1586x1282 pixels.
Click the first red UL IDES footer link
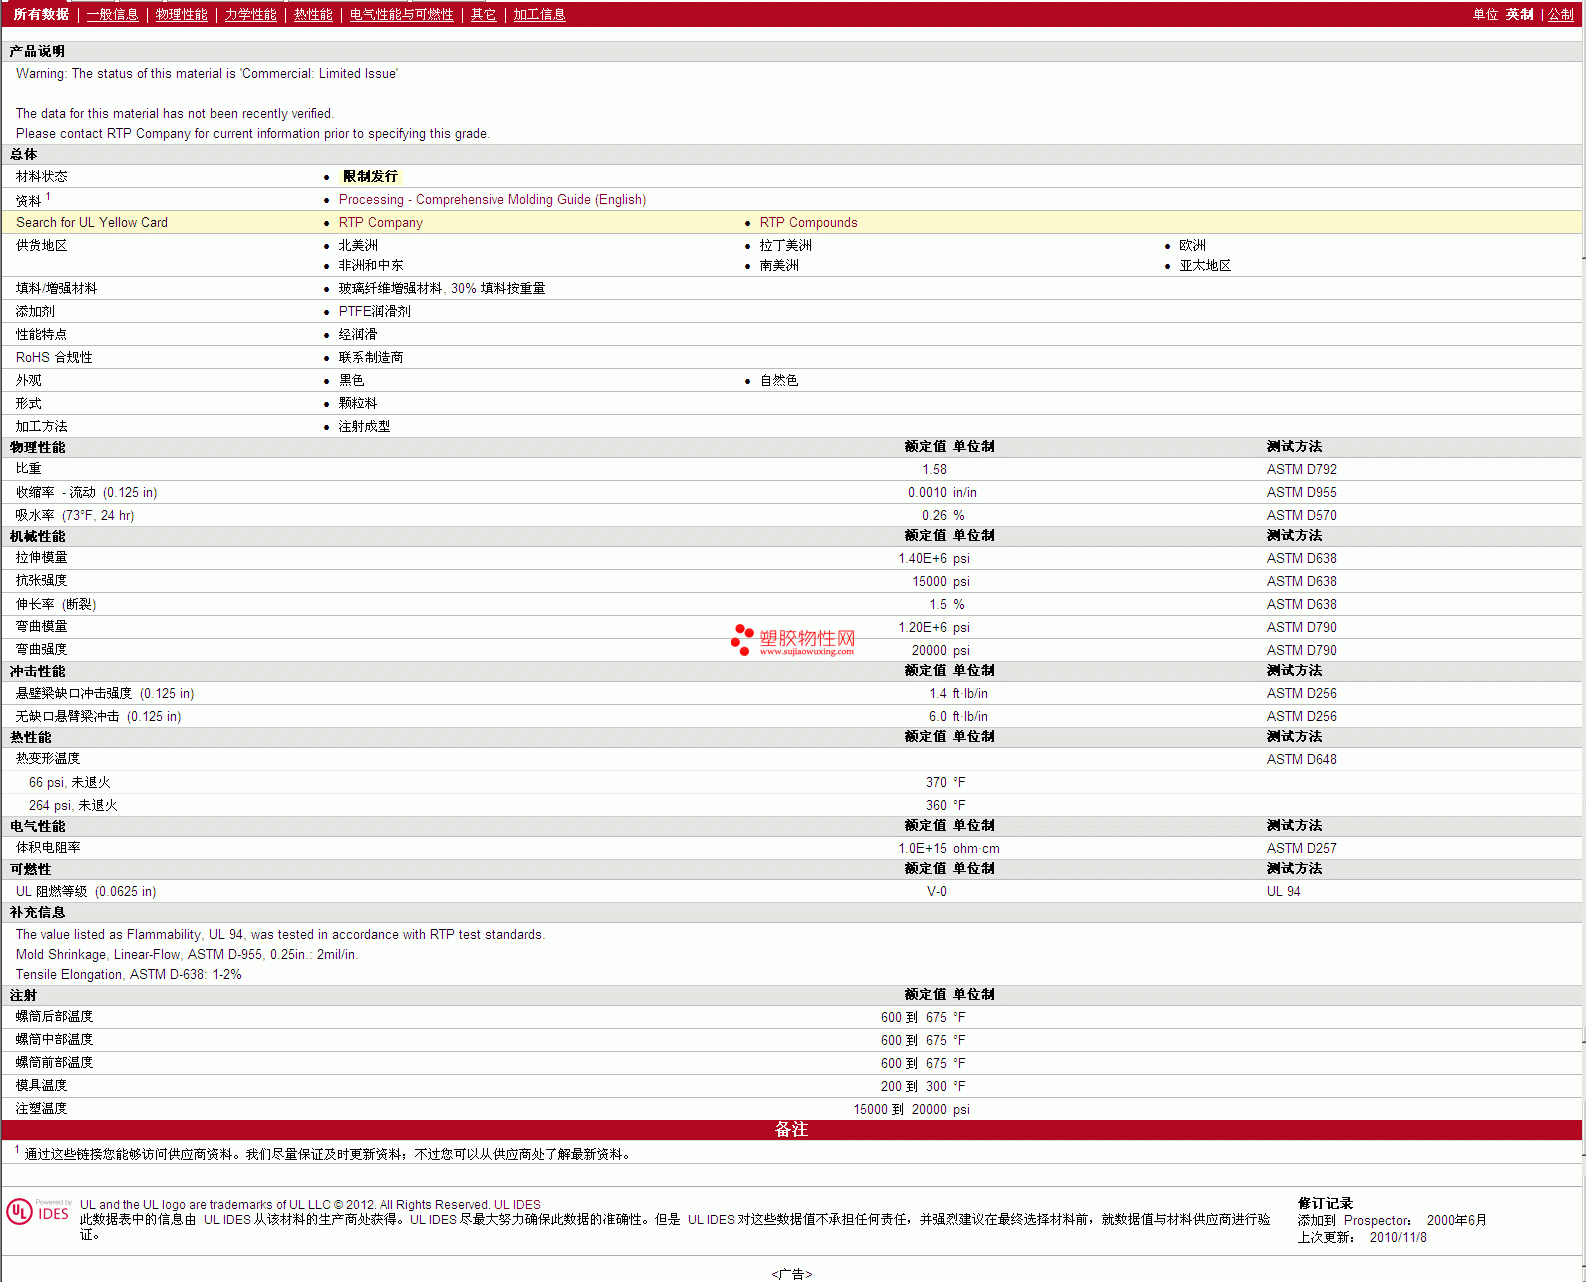[517, 1205]
